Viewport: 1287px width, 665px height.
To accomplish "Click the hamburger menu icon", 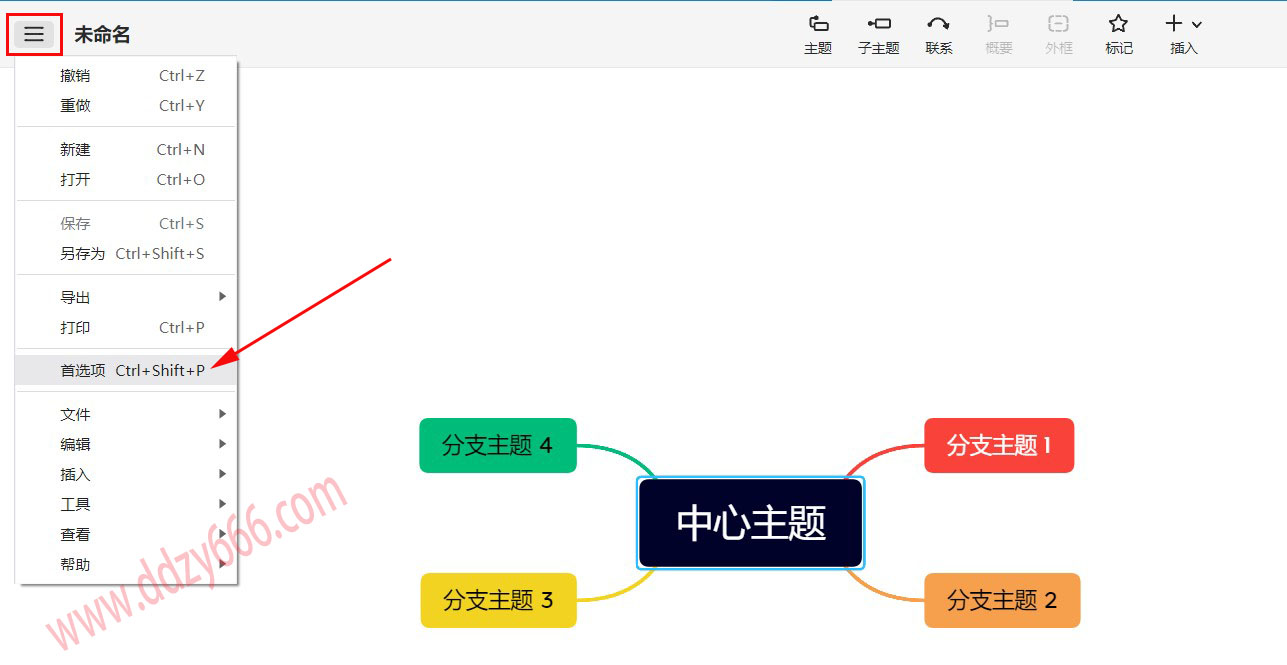I will [x=34, y=35].
